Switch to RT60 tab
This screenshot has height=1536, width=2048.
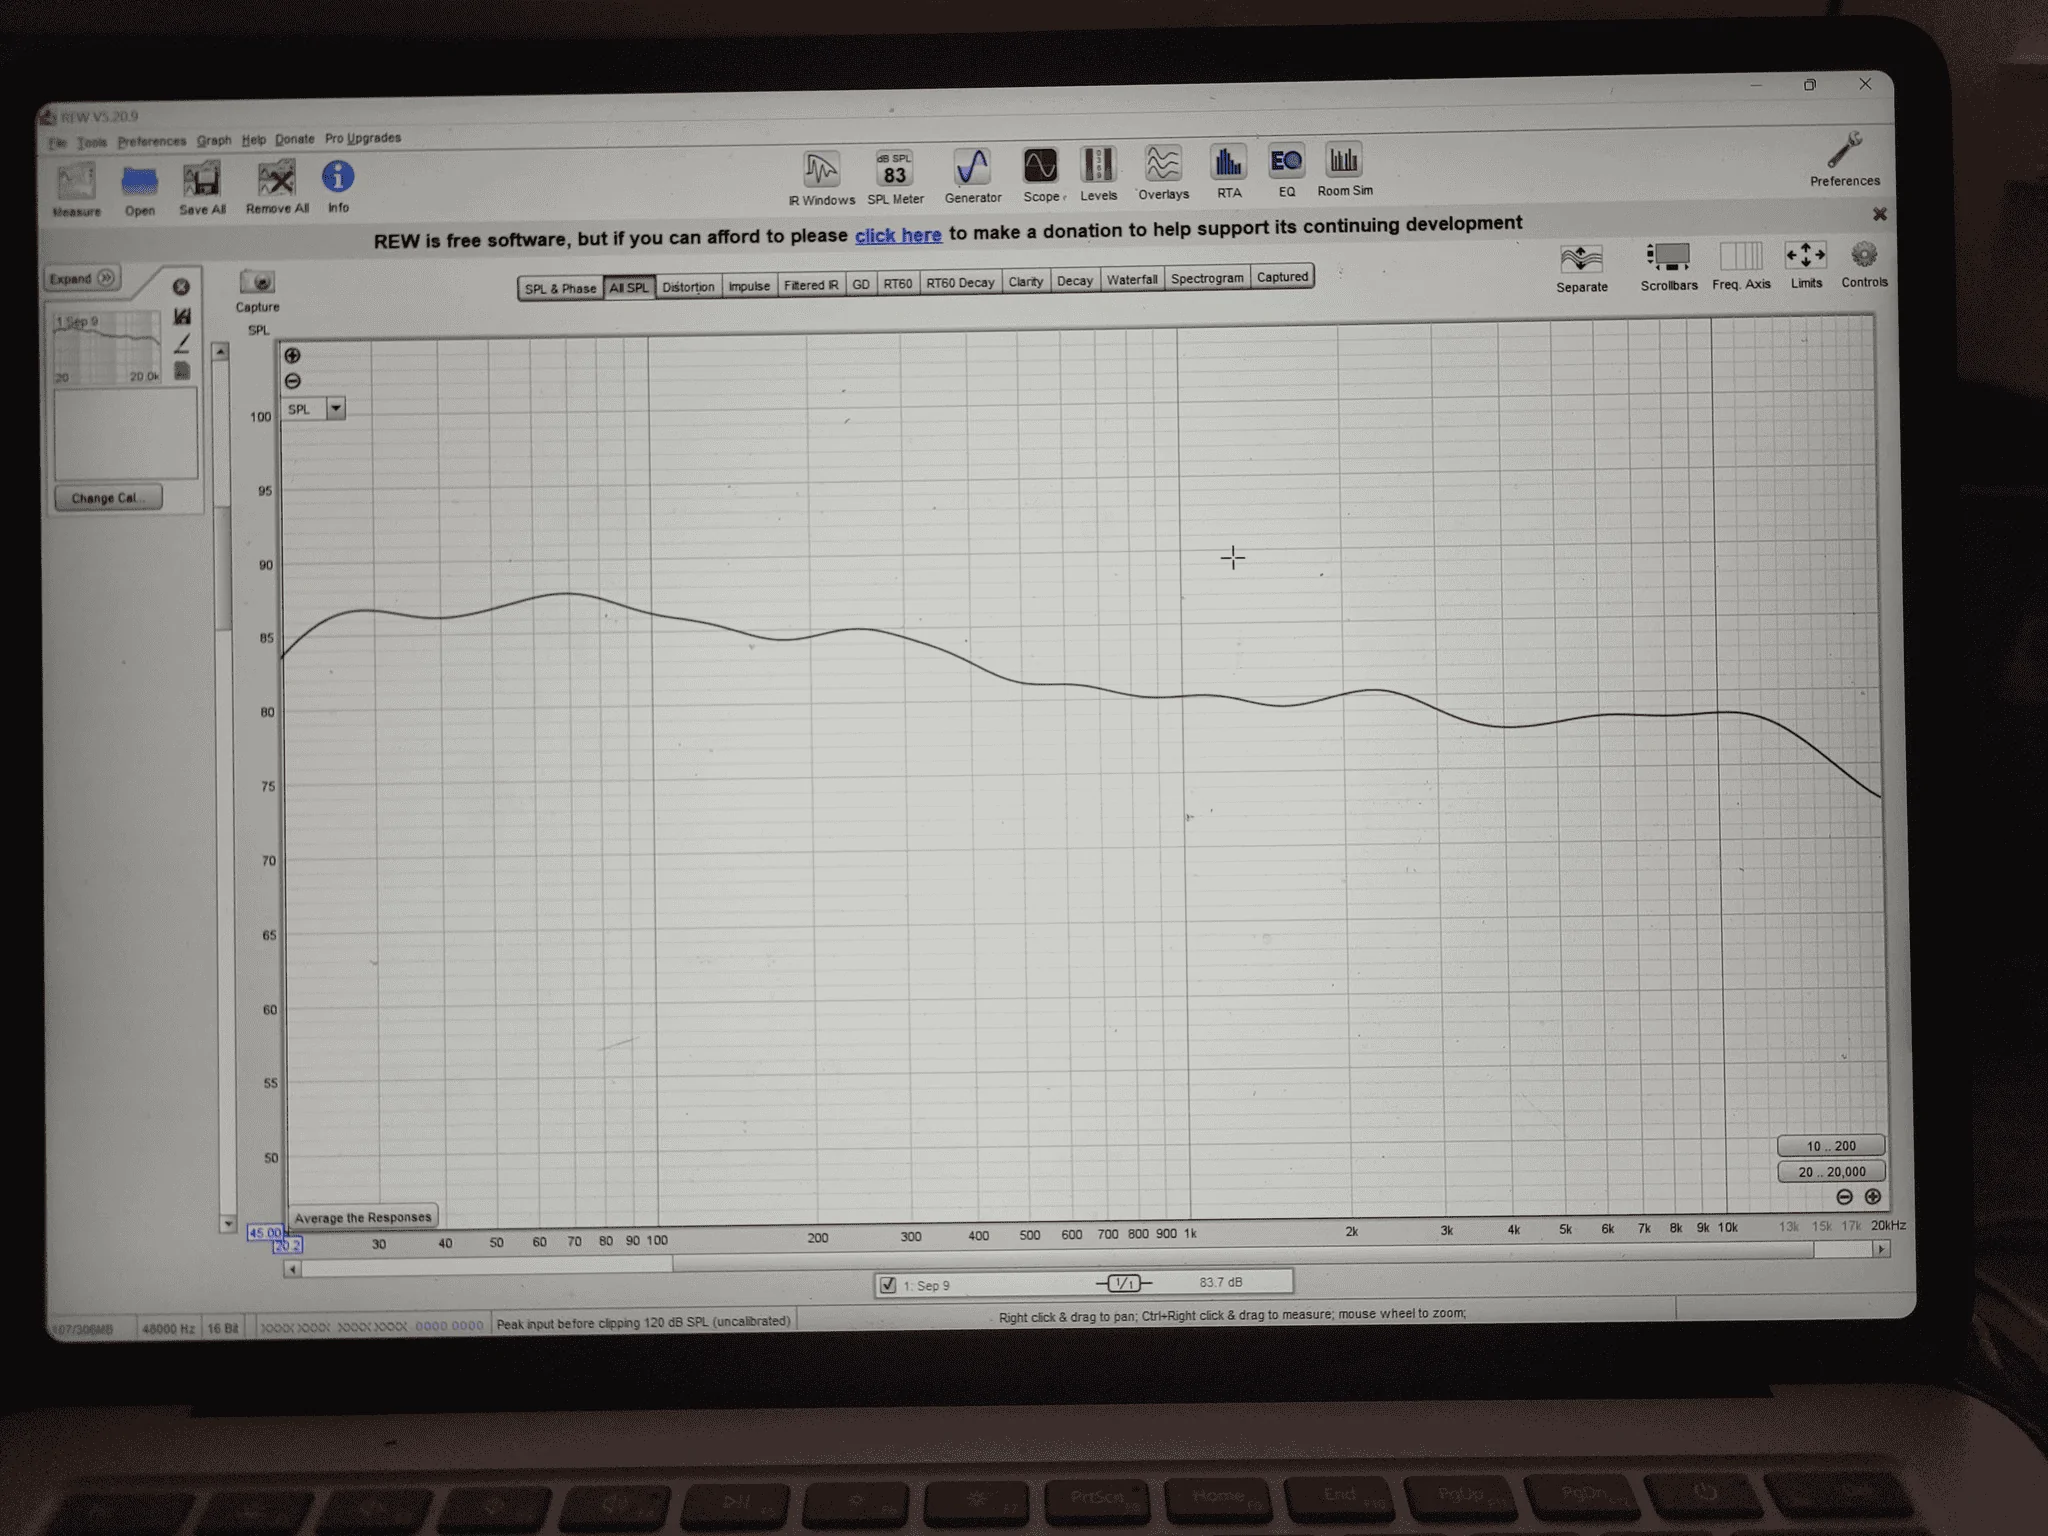pyautogui.click(x=898, y=283)
